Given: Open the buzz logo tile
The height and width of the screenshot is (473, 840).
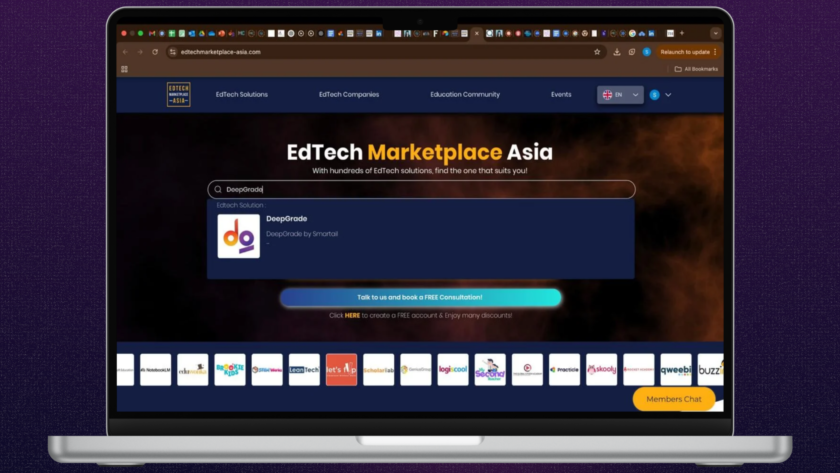Looking at the screenshot, I should 710,370.
